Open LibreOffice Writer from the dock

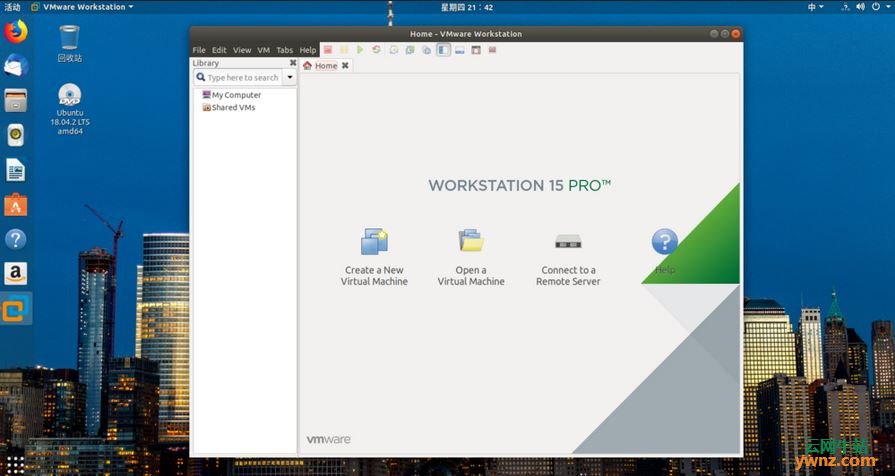click(16, 170)
